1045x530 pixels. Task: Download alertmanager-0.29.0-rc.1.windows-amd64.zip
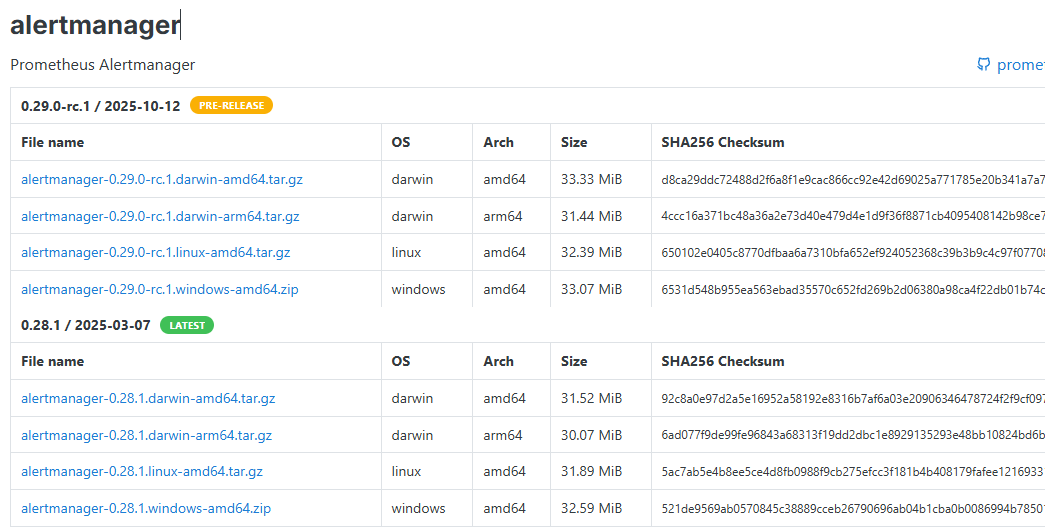(x=160, y=289)
